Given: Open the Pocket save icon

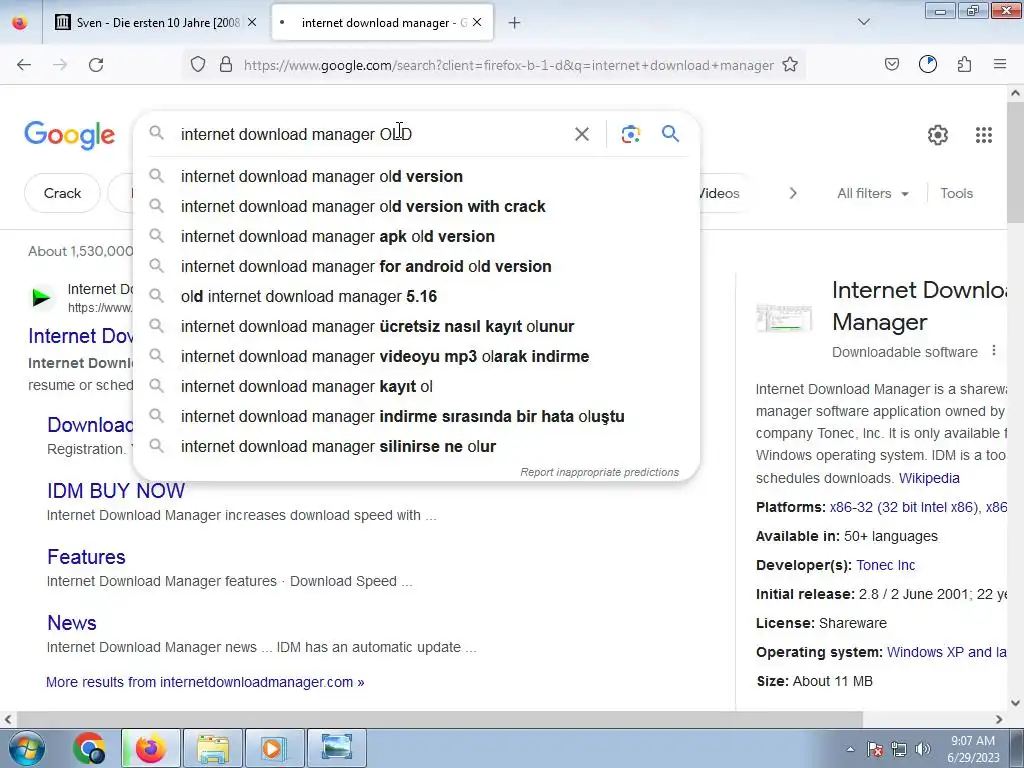Looking at the screenshot, I should point(892,64).
